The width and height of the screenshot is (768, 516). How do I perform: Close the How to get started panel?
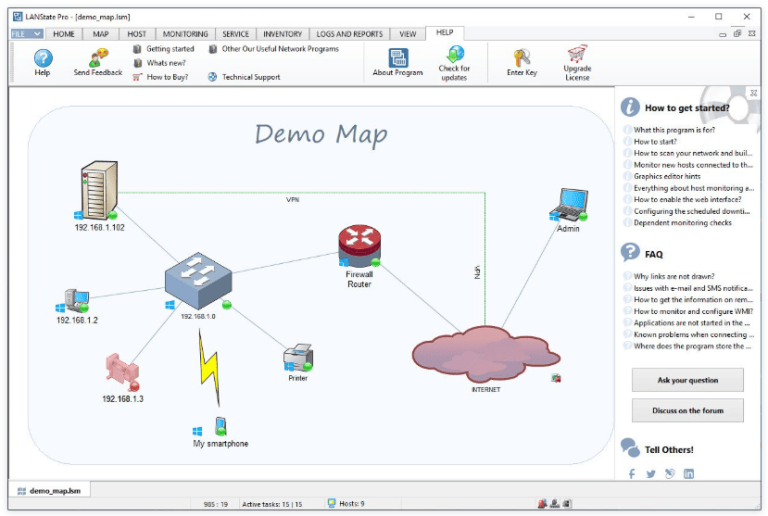pyautogui.click(x=753, y=93)
